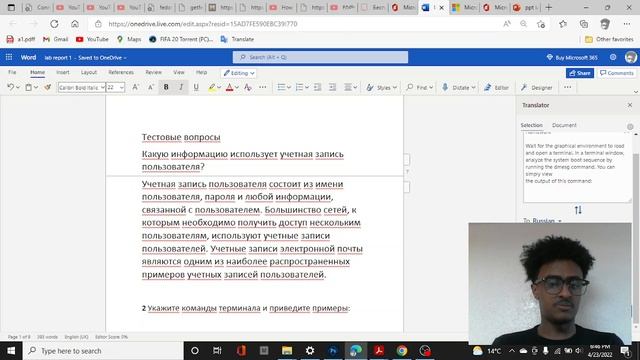Screen dimensions: 640x360
Task: Select the Format Painter brush
Action: tap(48, 87)
